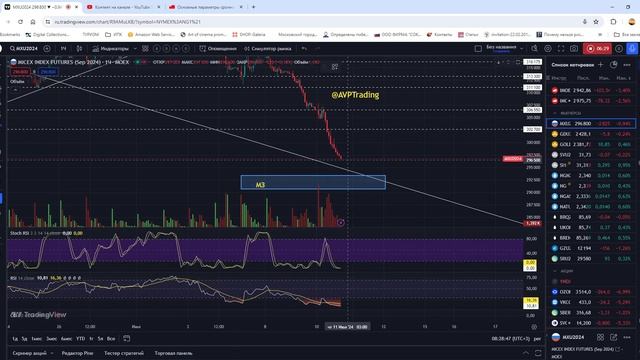The height and width of the screenshot is (360, 640).
Task: Open the details grid icon in symbol panel
Action: (x=600, y=337)
